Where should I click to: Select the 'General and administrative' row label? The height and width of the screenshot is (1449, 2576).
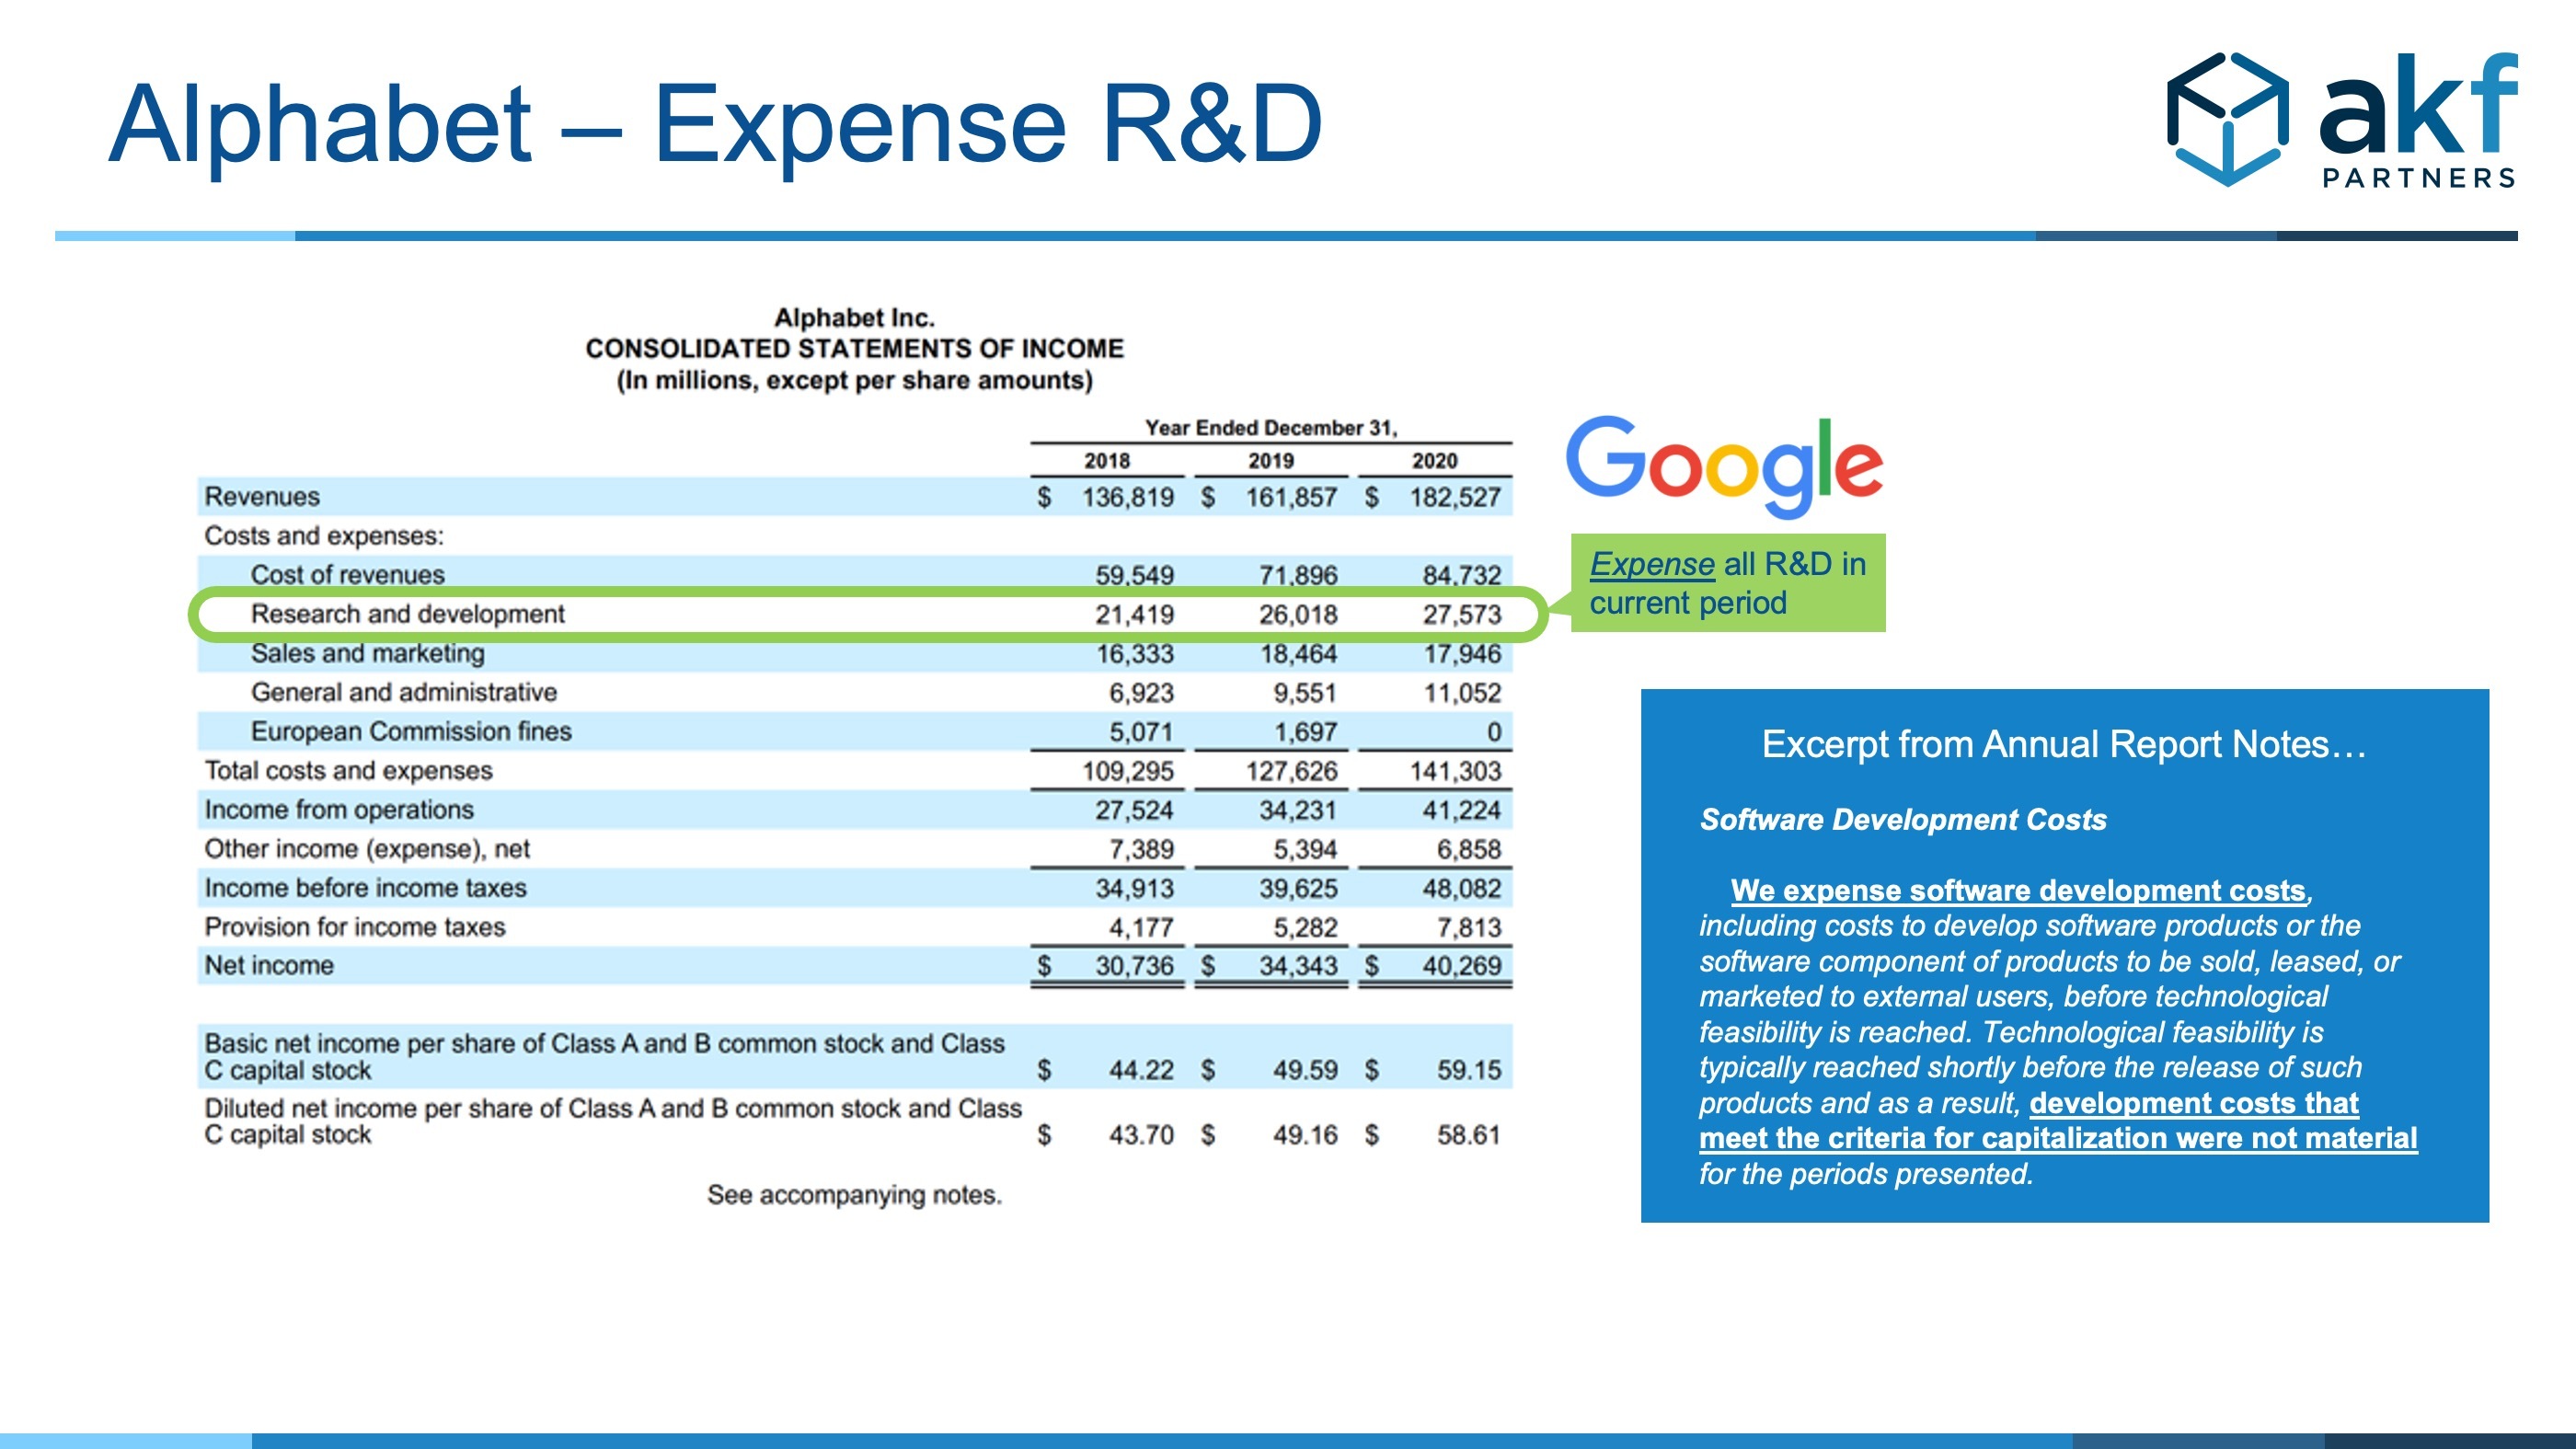(404, 692)
